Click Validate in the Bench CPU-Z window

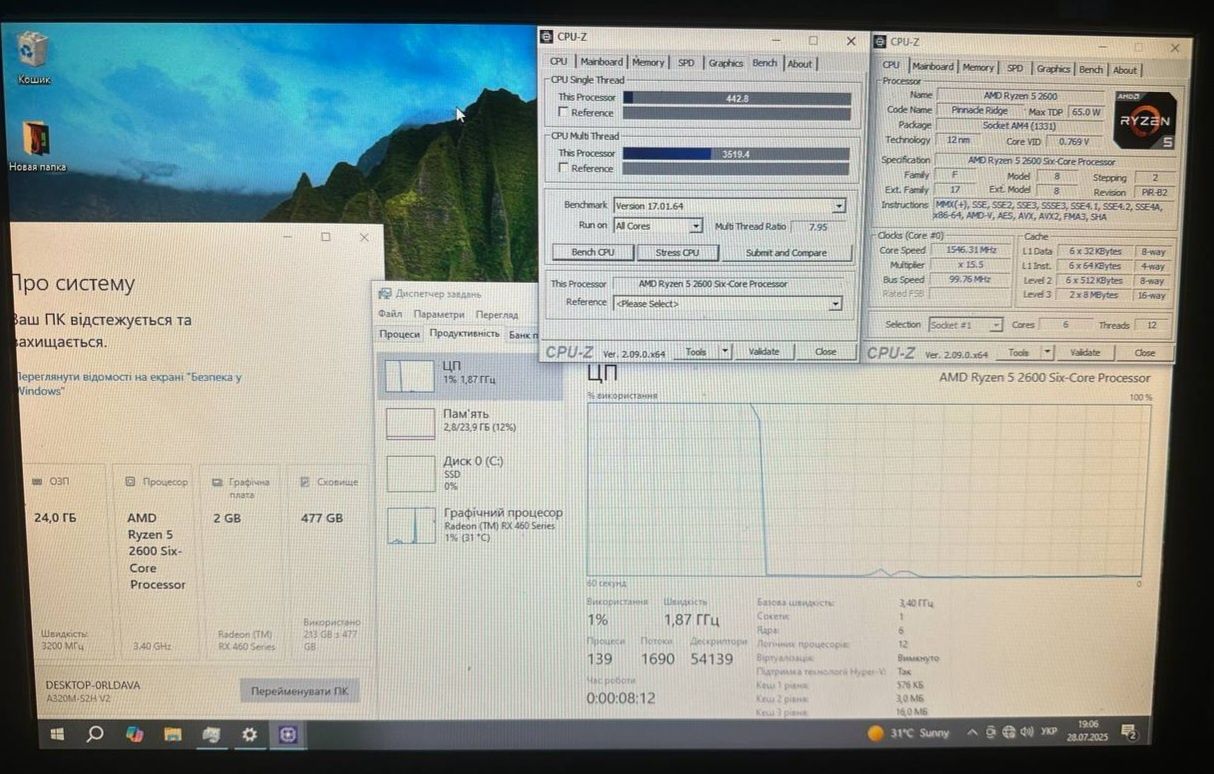pos(764,352)
